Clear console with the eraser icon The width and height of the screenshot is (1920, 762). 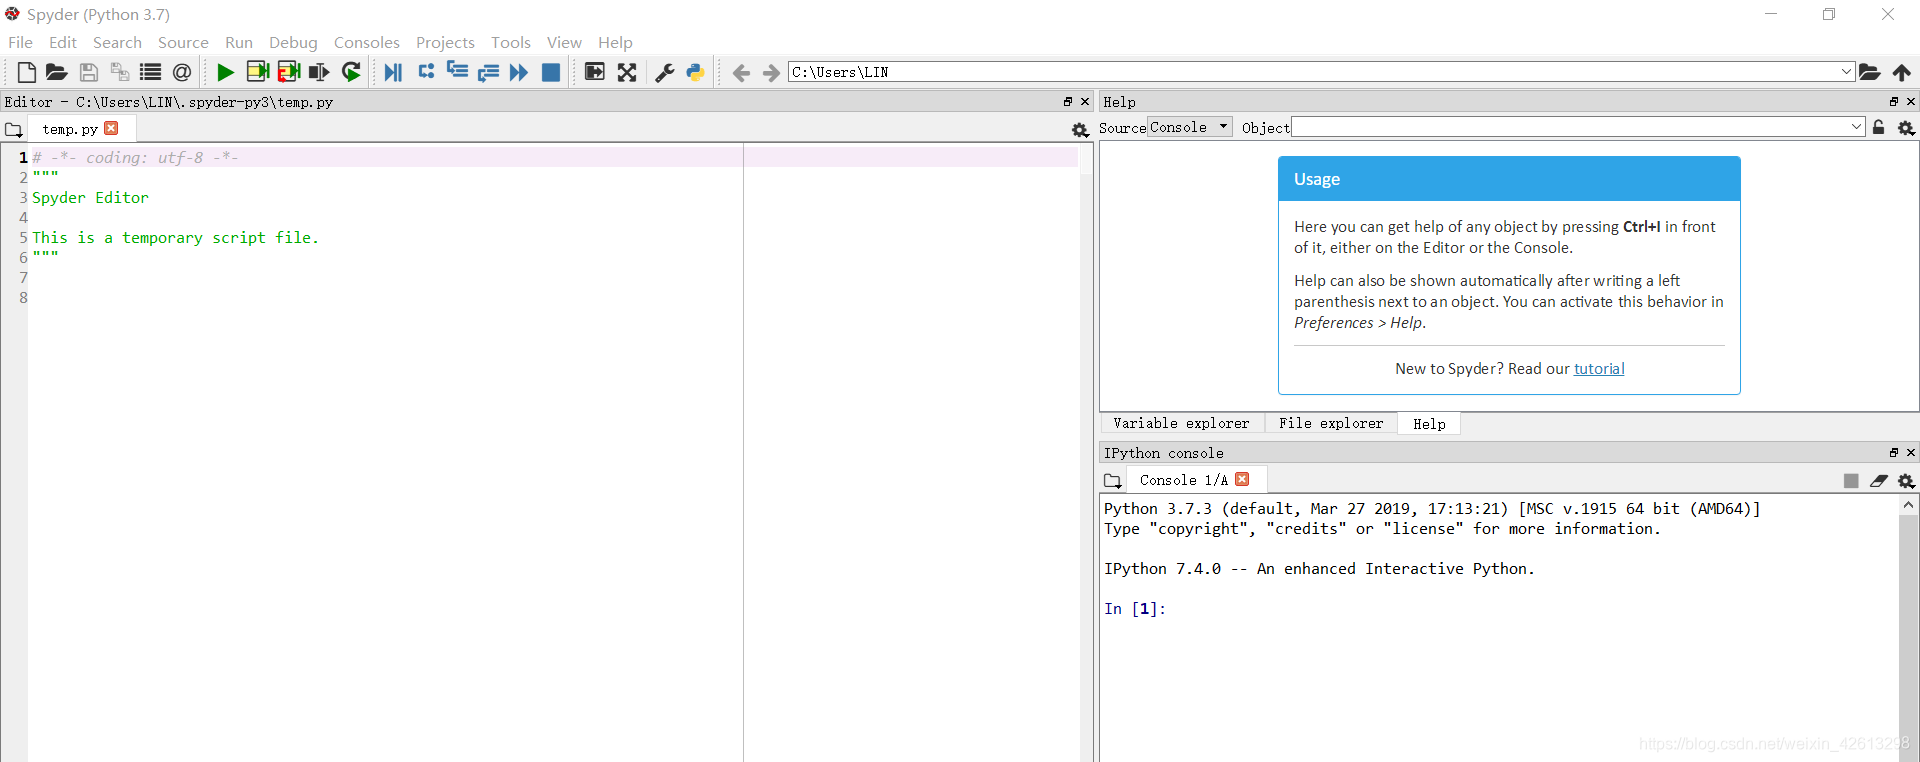[1879, 481]
